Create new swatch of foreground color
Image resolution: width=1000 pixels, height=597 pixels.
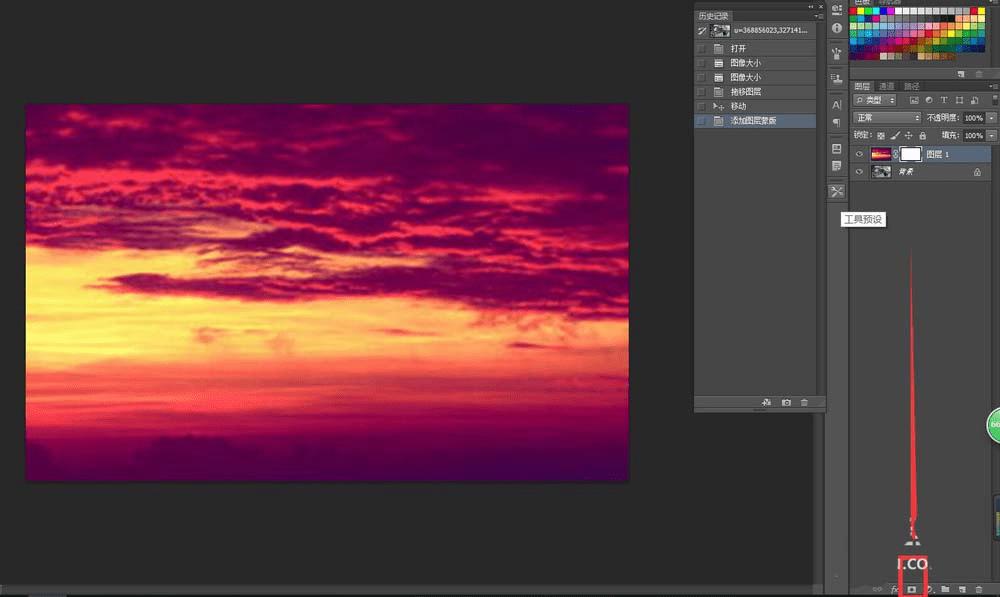coord(960,74)
